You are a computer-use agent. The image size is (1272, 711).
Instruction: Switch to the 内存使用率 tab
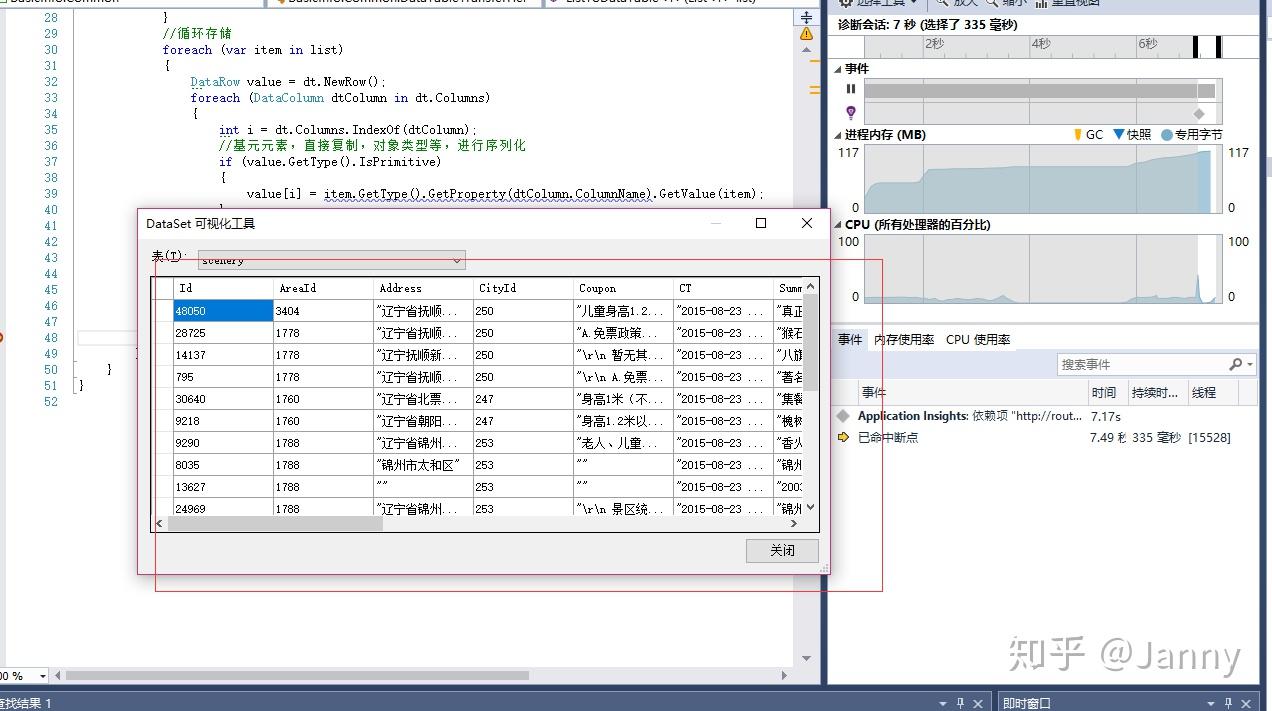(904, 339)
